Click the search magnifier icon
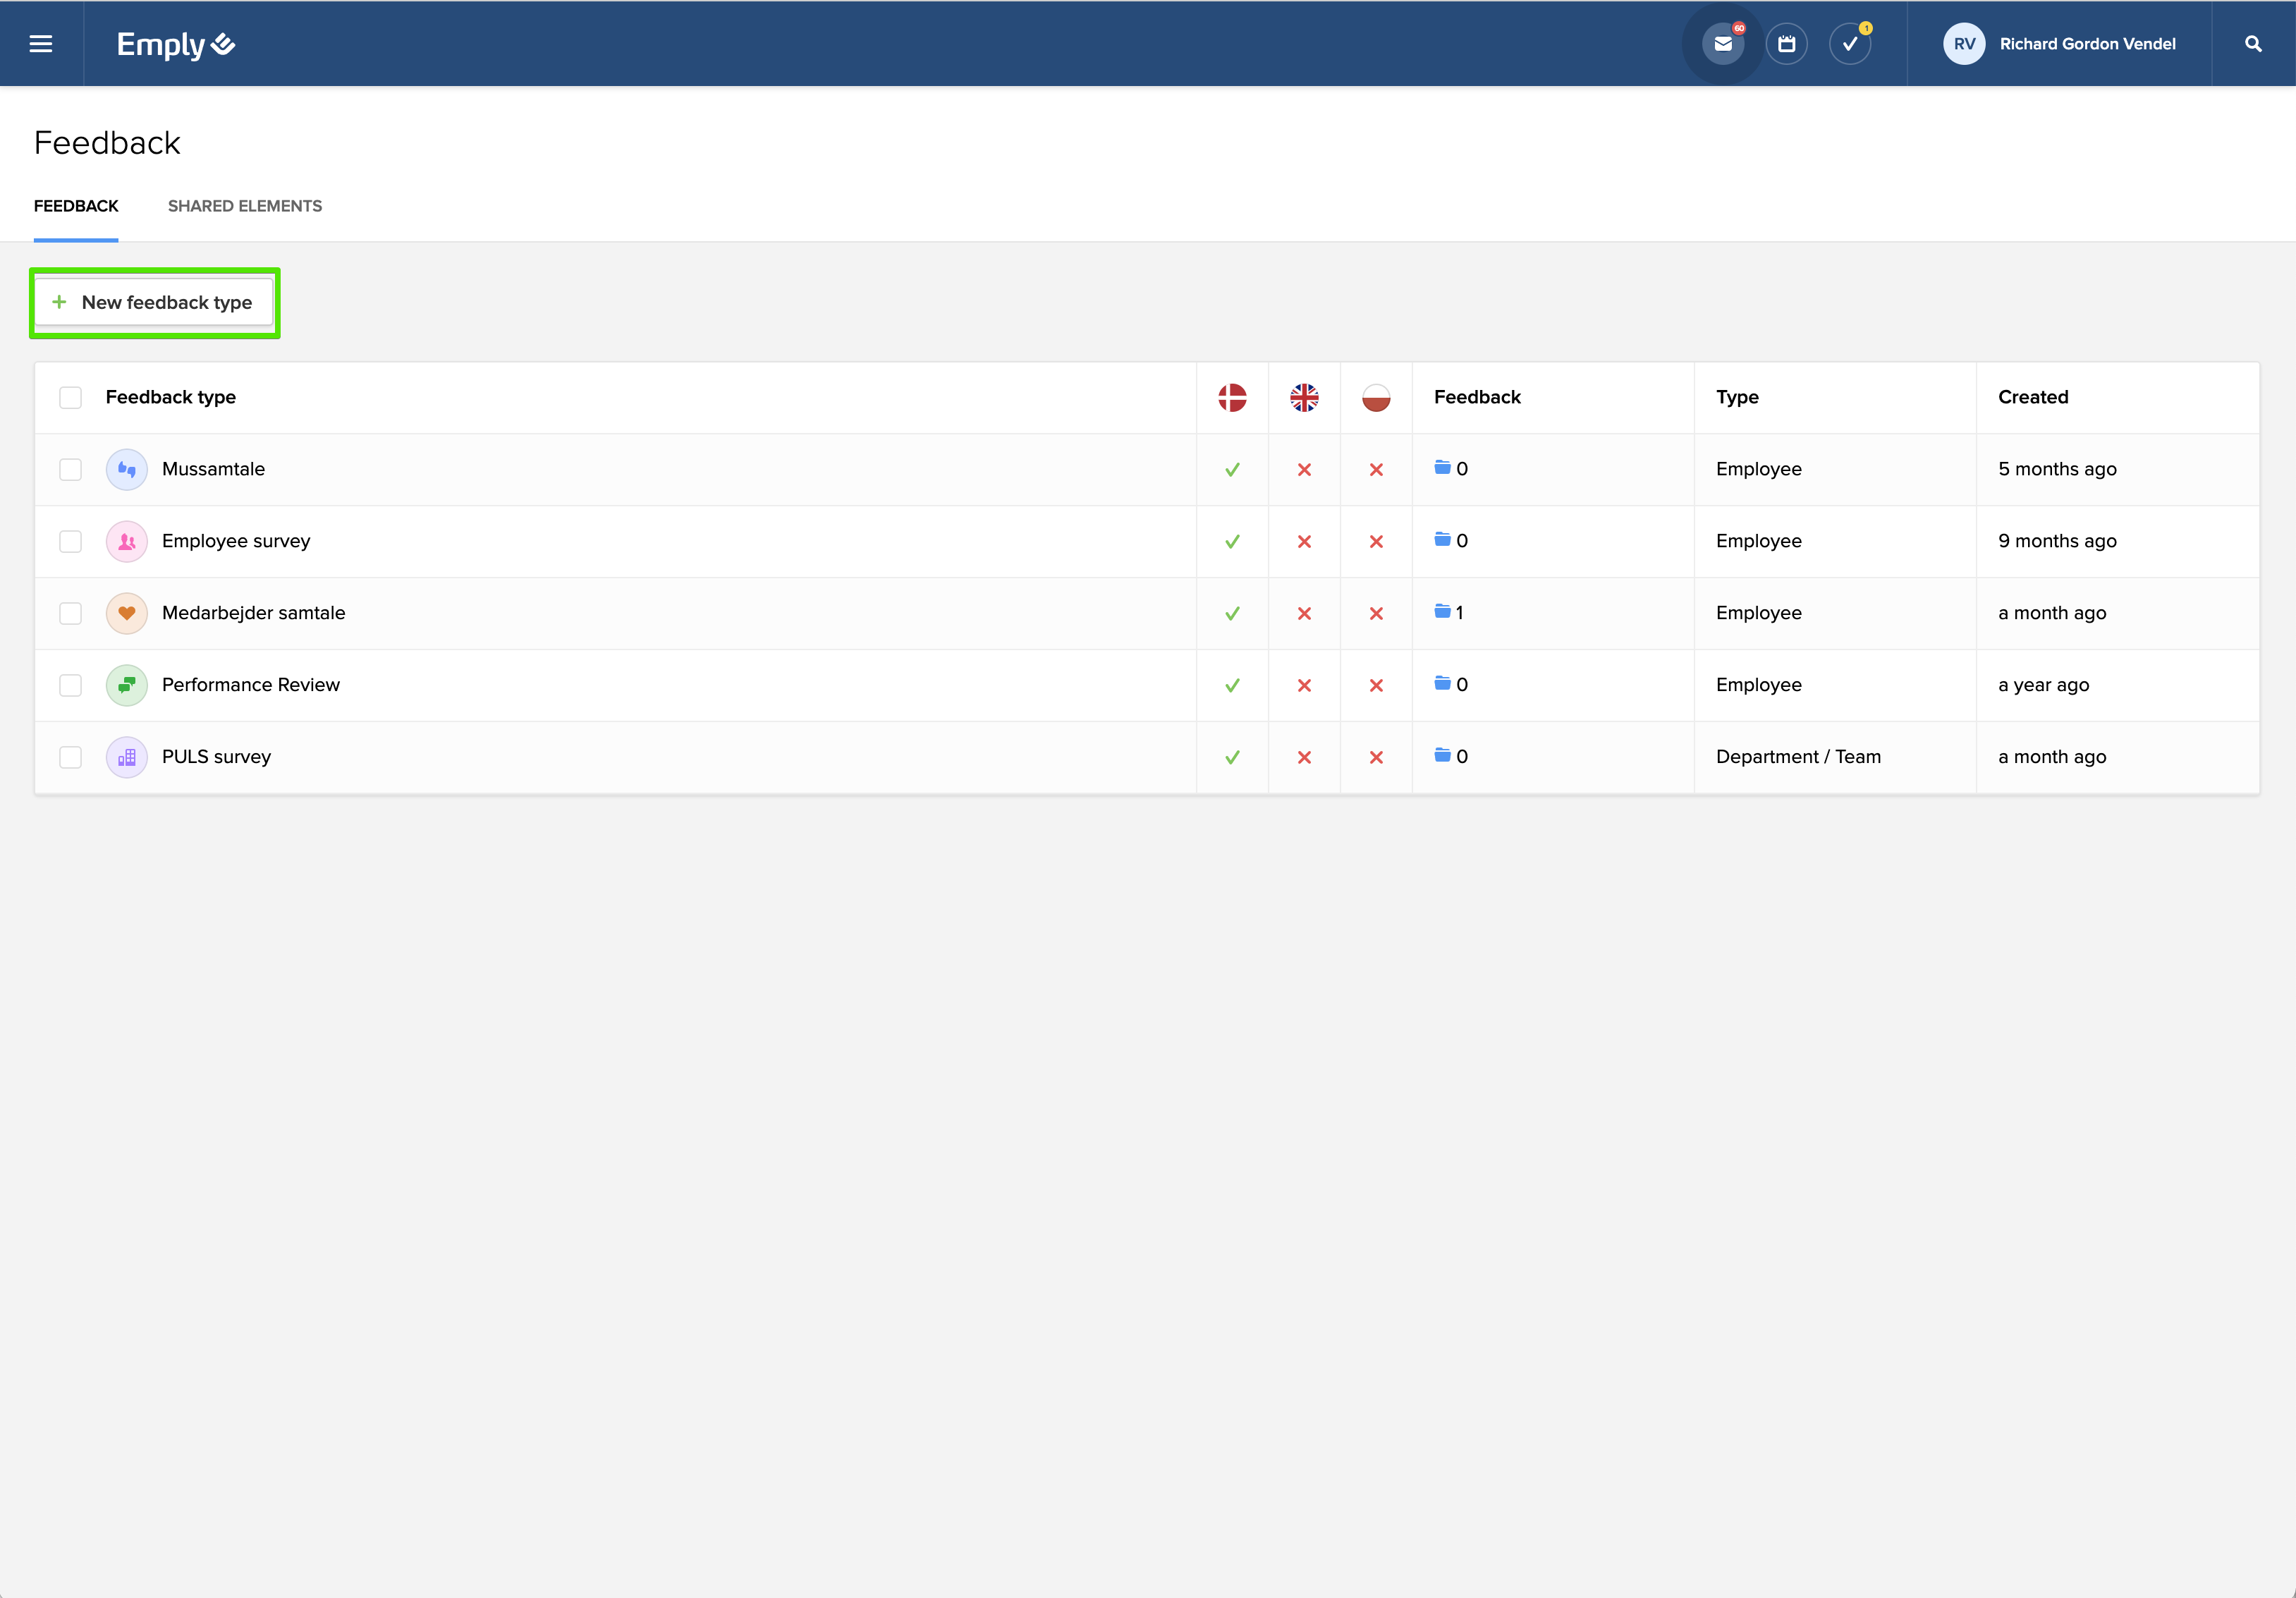The height and width of the screenshot is (1598, 2296). (x=2253, y=44)
